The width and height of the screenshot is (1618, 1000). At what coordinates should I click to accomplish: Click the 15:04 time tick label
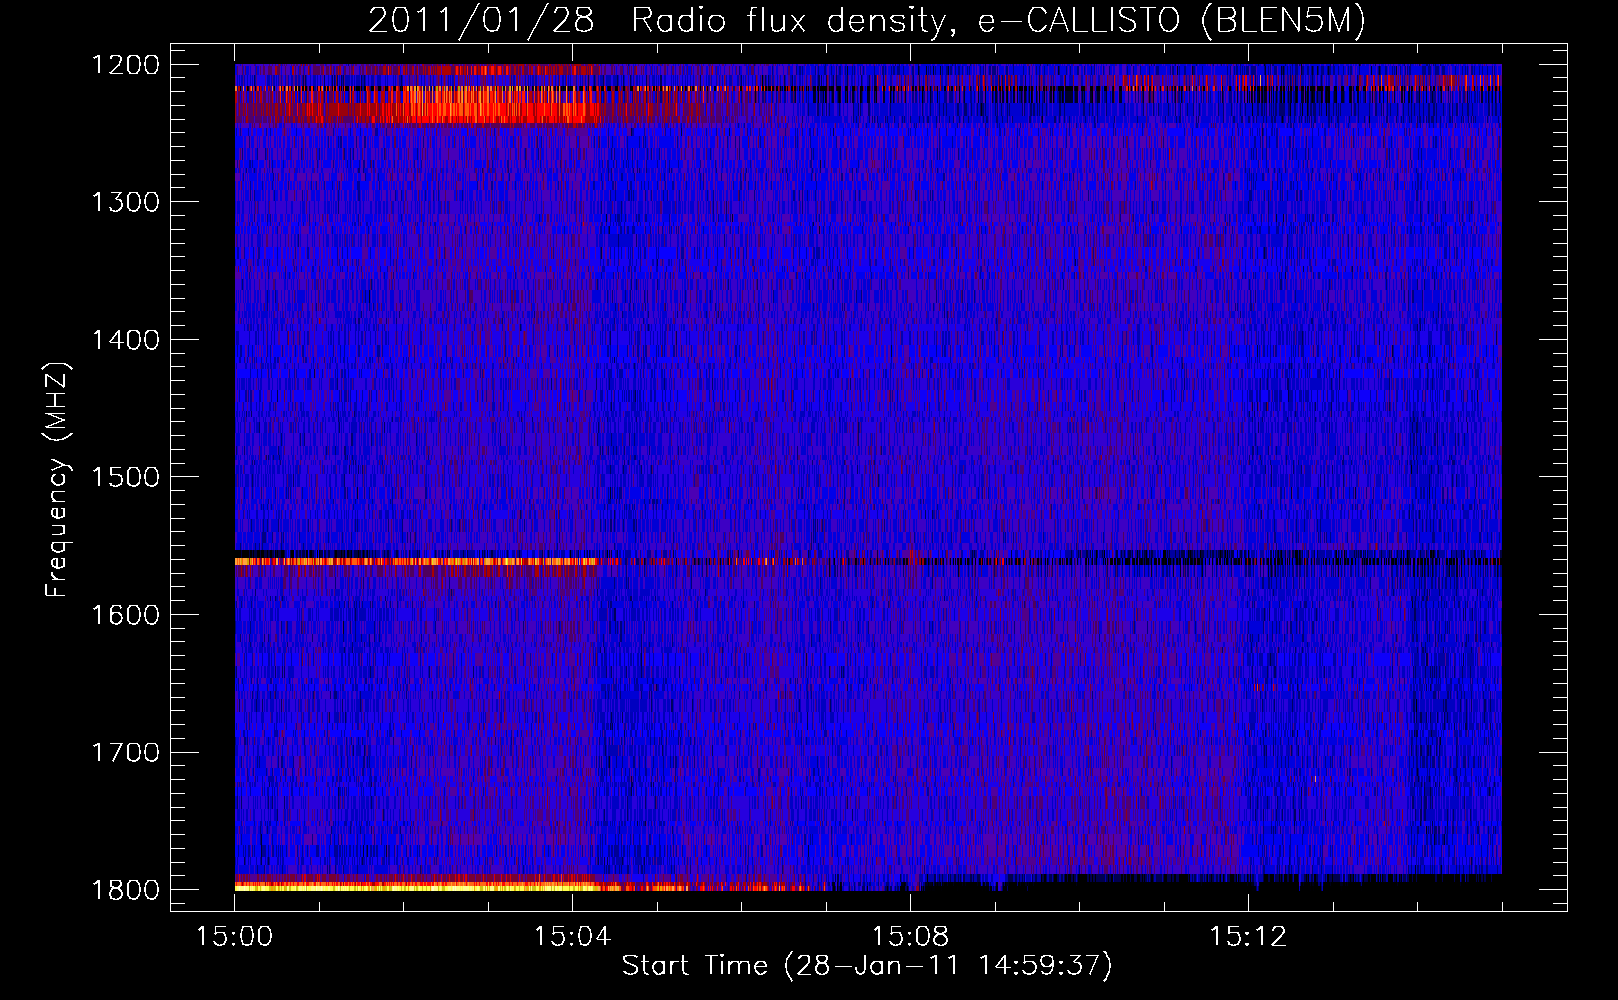pyautogui.click(x=572, y=937)
